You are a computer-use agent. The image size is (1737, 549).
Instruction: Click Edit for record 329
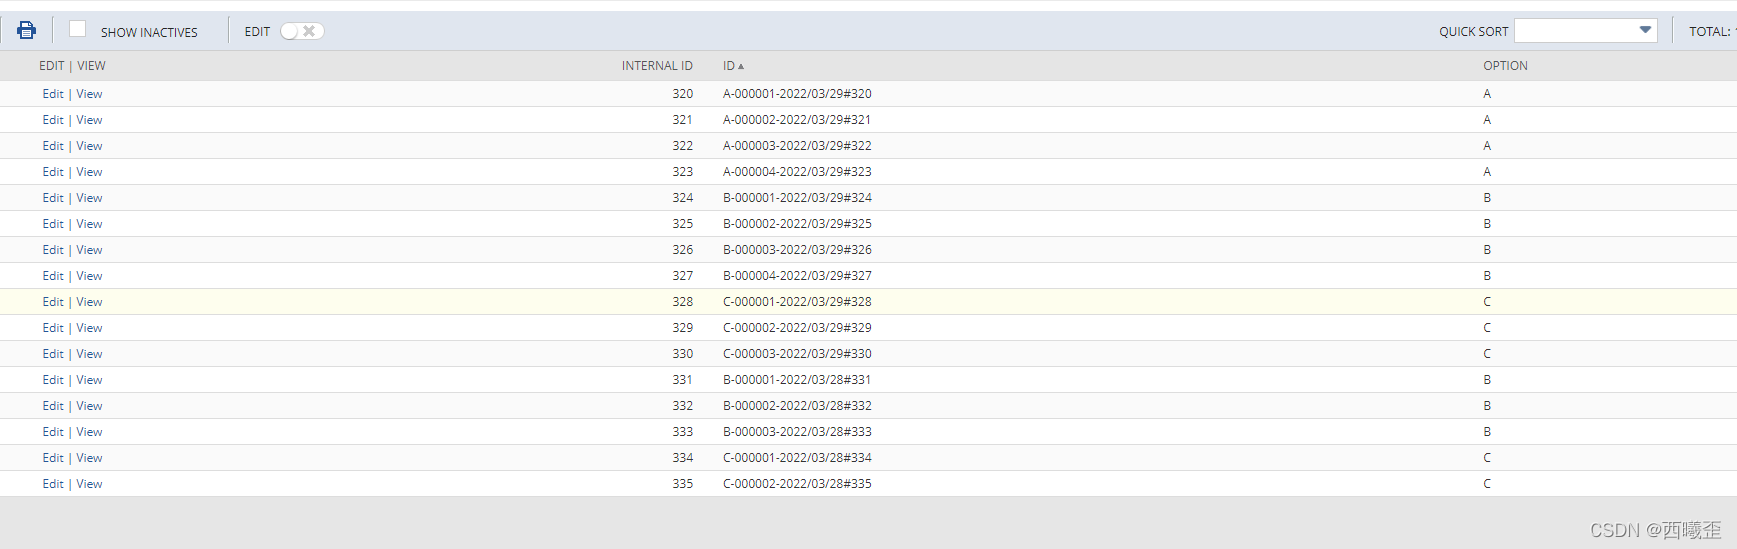tap(53, 328)
